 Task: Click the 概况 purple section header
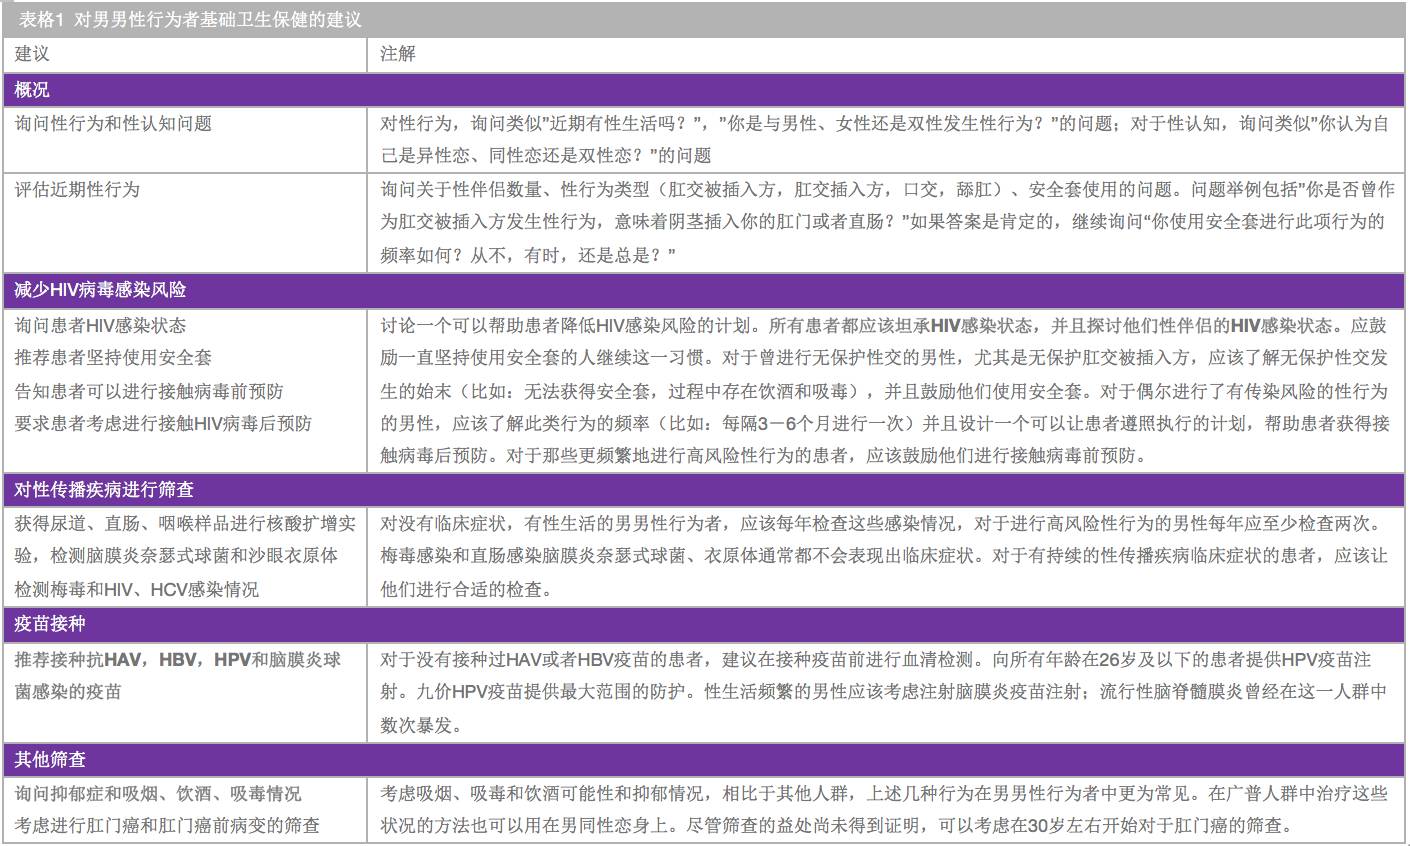(x=705, y=89)
